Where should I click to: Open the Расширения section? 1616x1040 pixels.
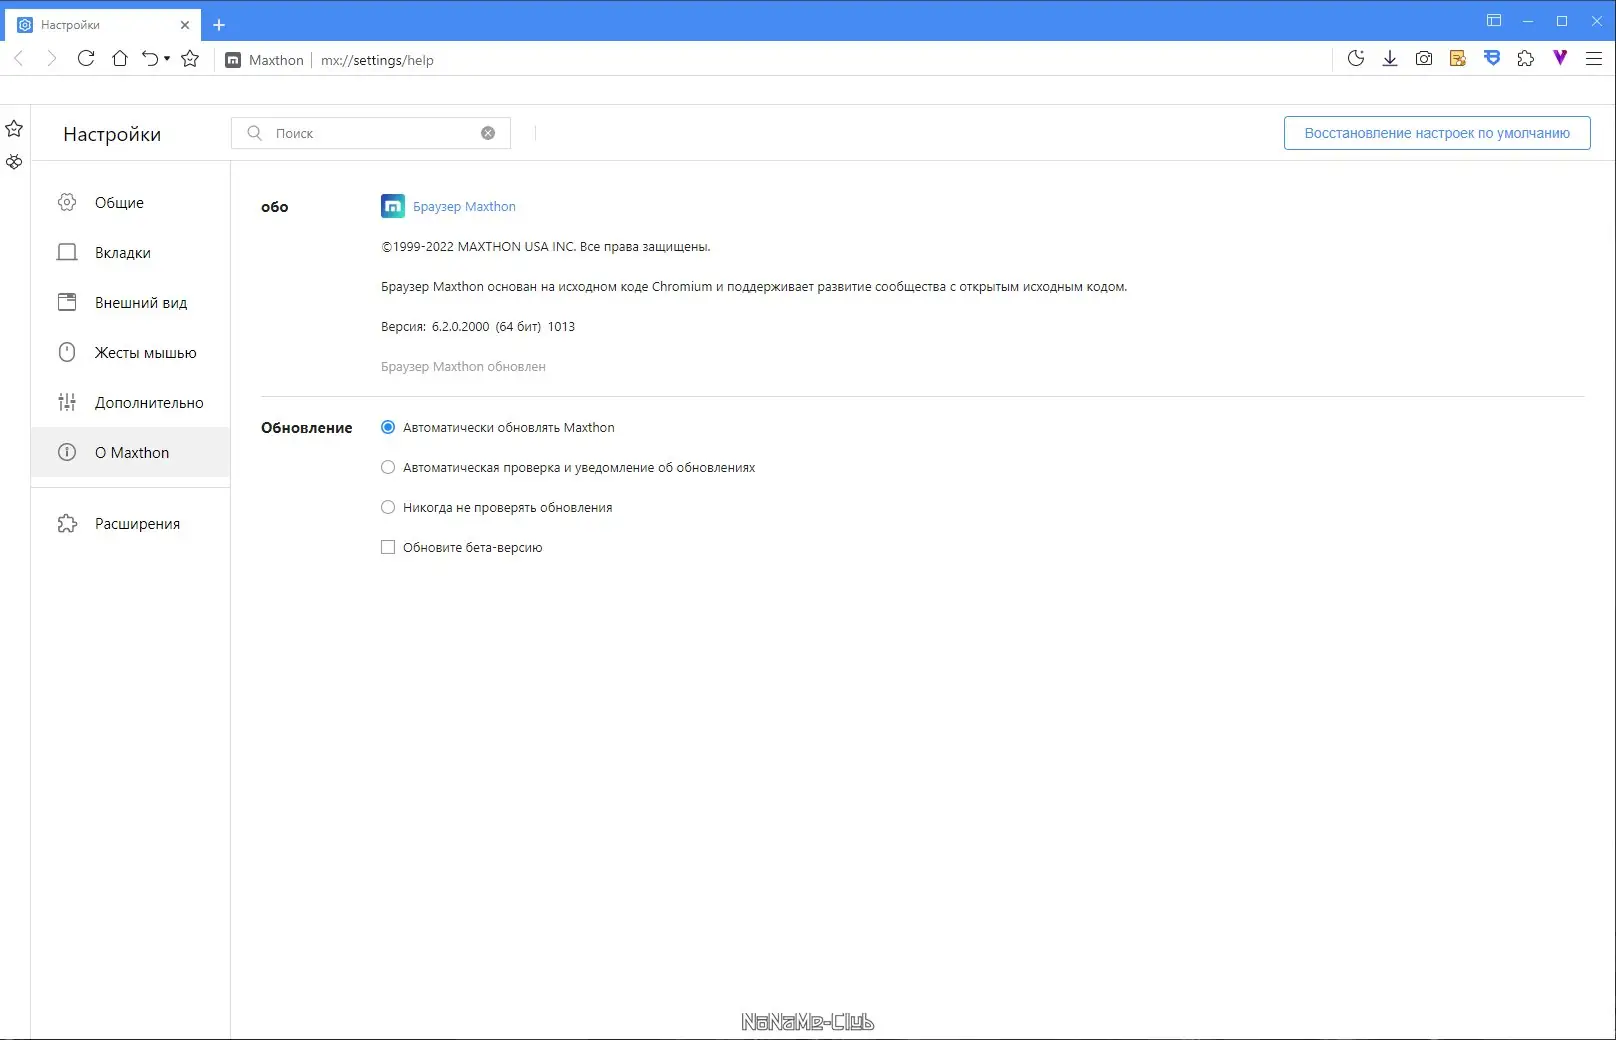tap(130, 523)
